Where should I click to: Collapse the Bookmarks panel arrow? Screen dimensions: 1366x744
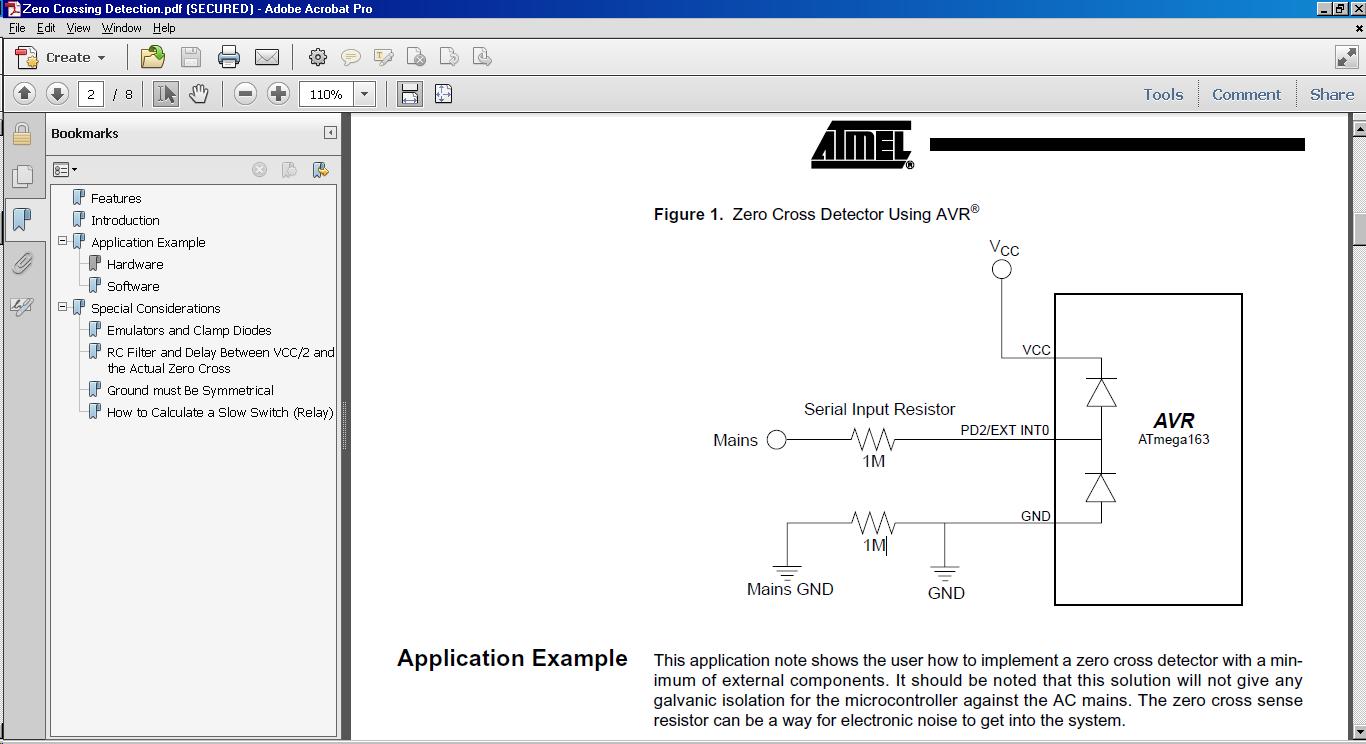point(330,133)
